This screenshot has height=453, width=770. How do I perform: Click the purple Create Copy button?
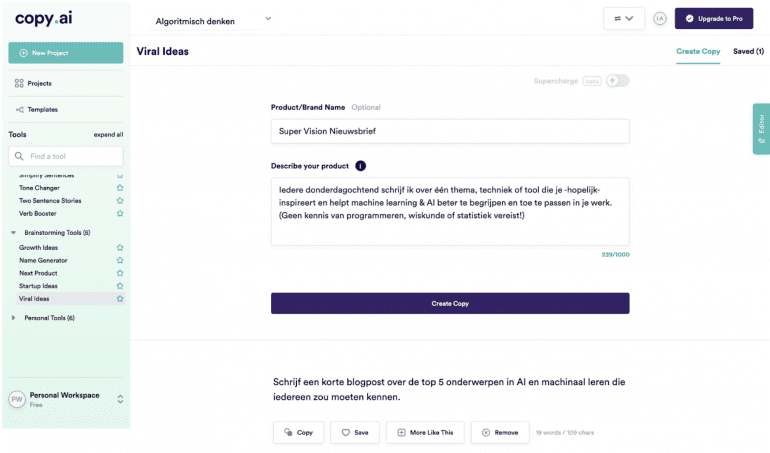pos(450,304)
